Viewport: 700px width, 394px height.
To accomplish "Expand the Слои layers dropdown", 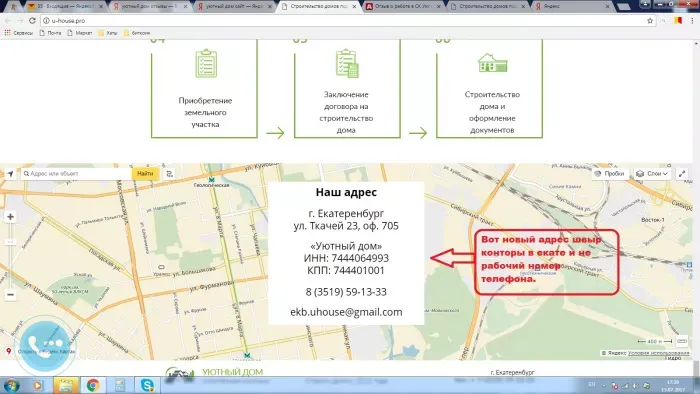I will pyautogui.click(x=652, y=174).
